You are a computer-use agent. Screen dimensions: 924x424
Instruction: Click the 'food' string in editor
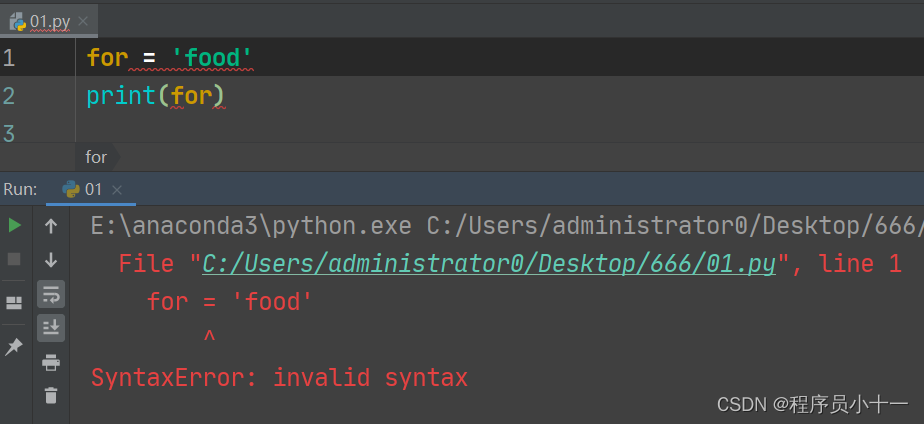coord(212,58)
